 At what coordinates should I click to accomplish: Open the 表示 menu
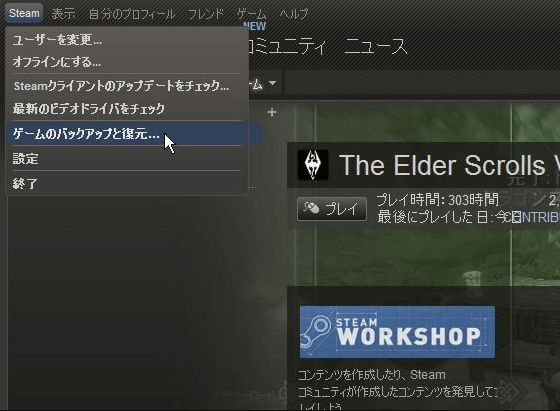[63, 14]
